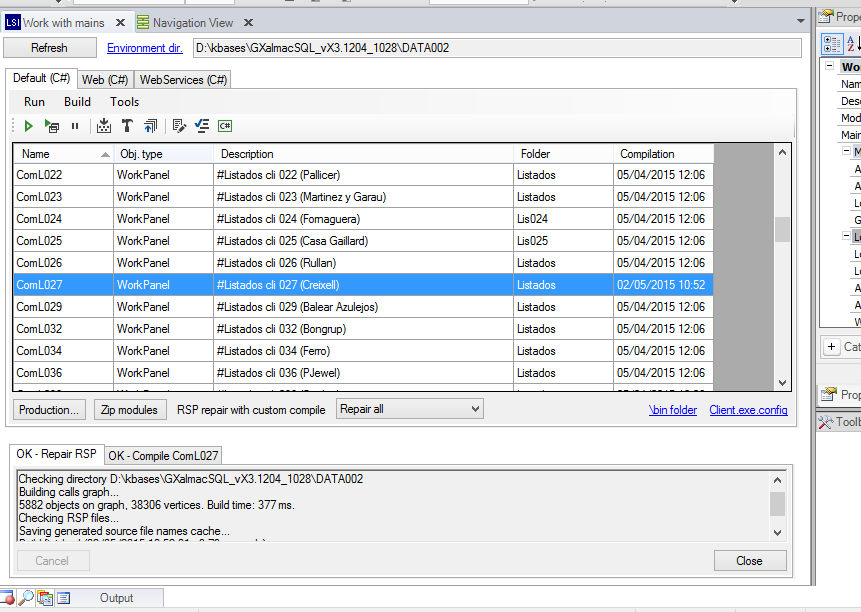Click the hammer build icon
The height and width of the screenshot is (612, 861).
coord(127,126)
